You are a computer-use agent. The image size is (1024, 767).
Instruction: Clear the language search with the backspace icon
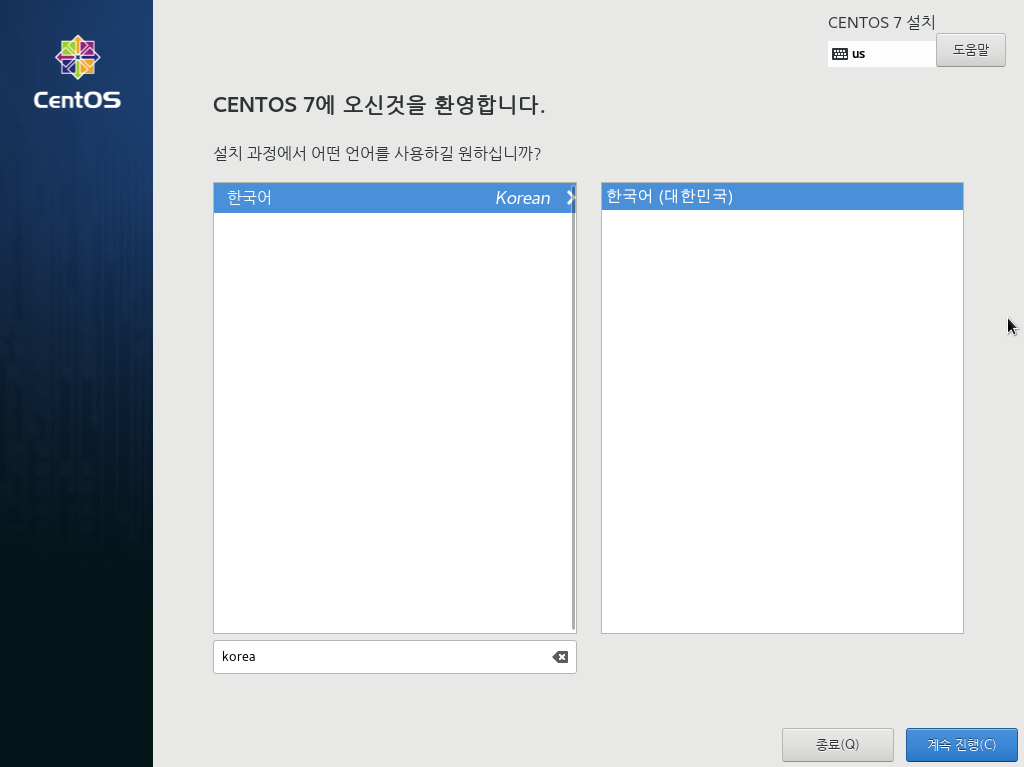click(x=560, y=657)
